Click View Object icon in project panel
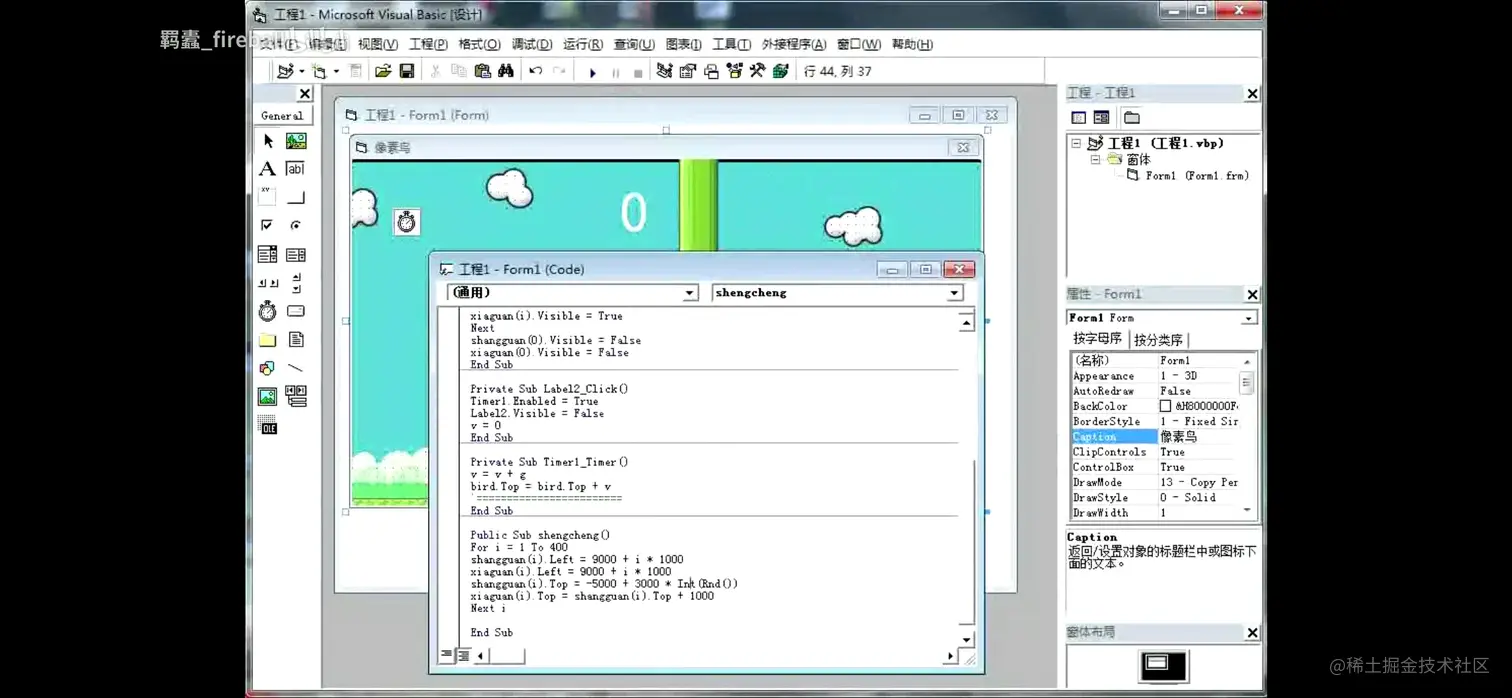Screen dimensions: 1512x698 click(1101, 118)
